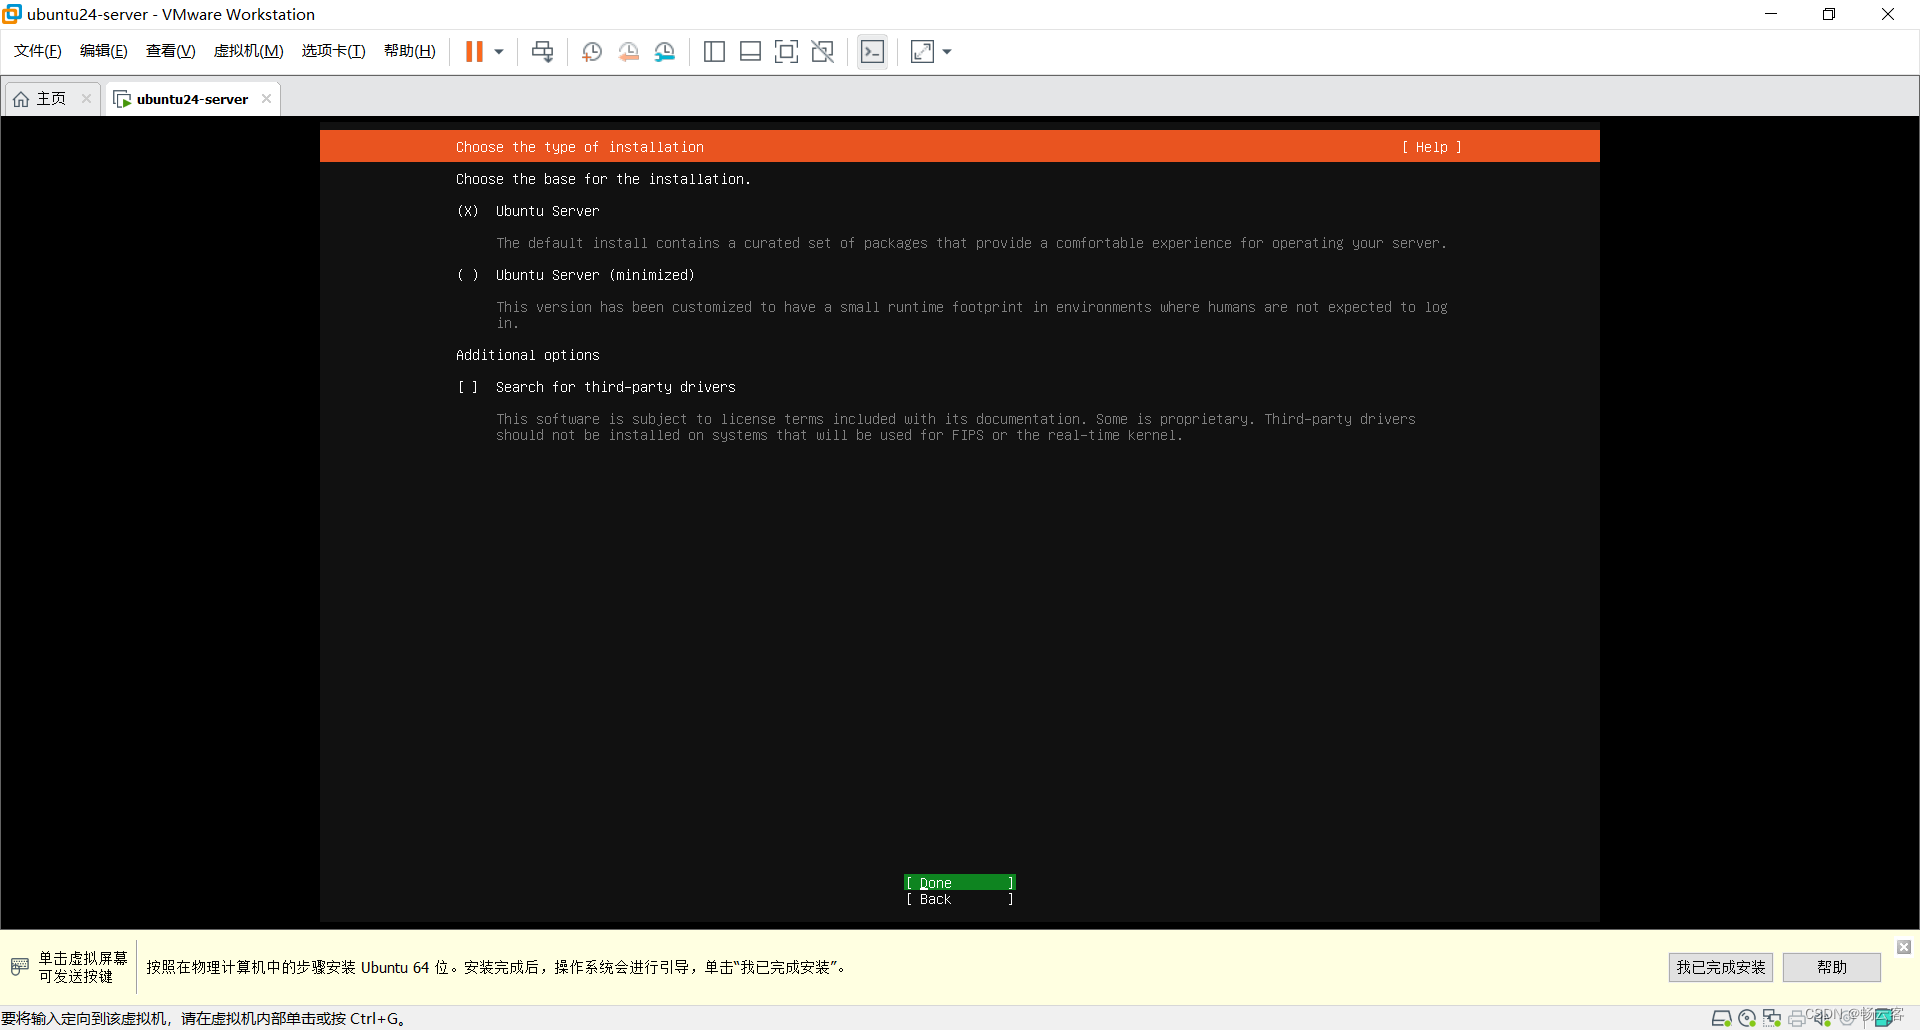Click the 'Choose the type of installation' header
This screenshot has width=1920, height=1030.
click(x=580, y=147)
